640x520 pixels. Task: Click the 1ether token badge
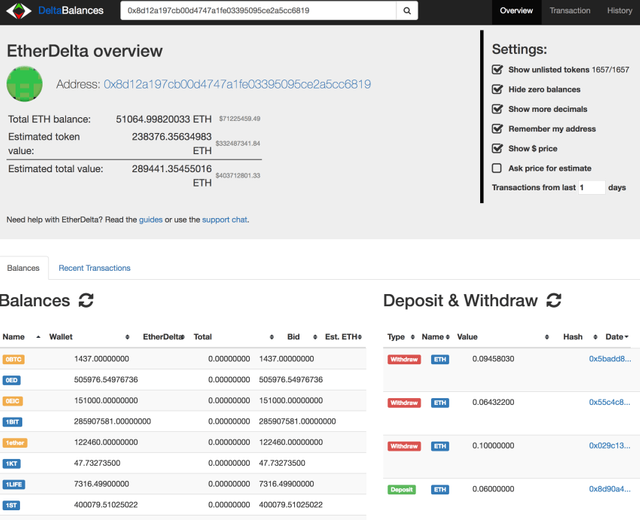[15, 442]
